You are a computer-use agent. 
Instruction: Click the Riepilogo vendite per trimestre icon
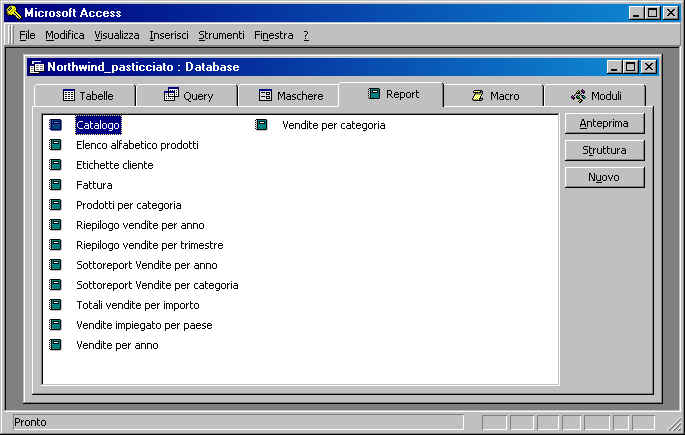[56, 245]
